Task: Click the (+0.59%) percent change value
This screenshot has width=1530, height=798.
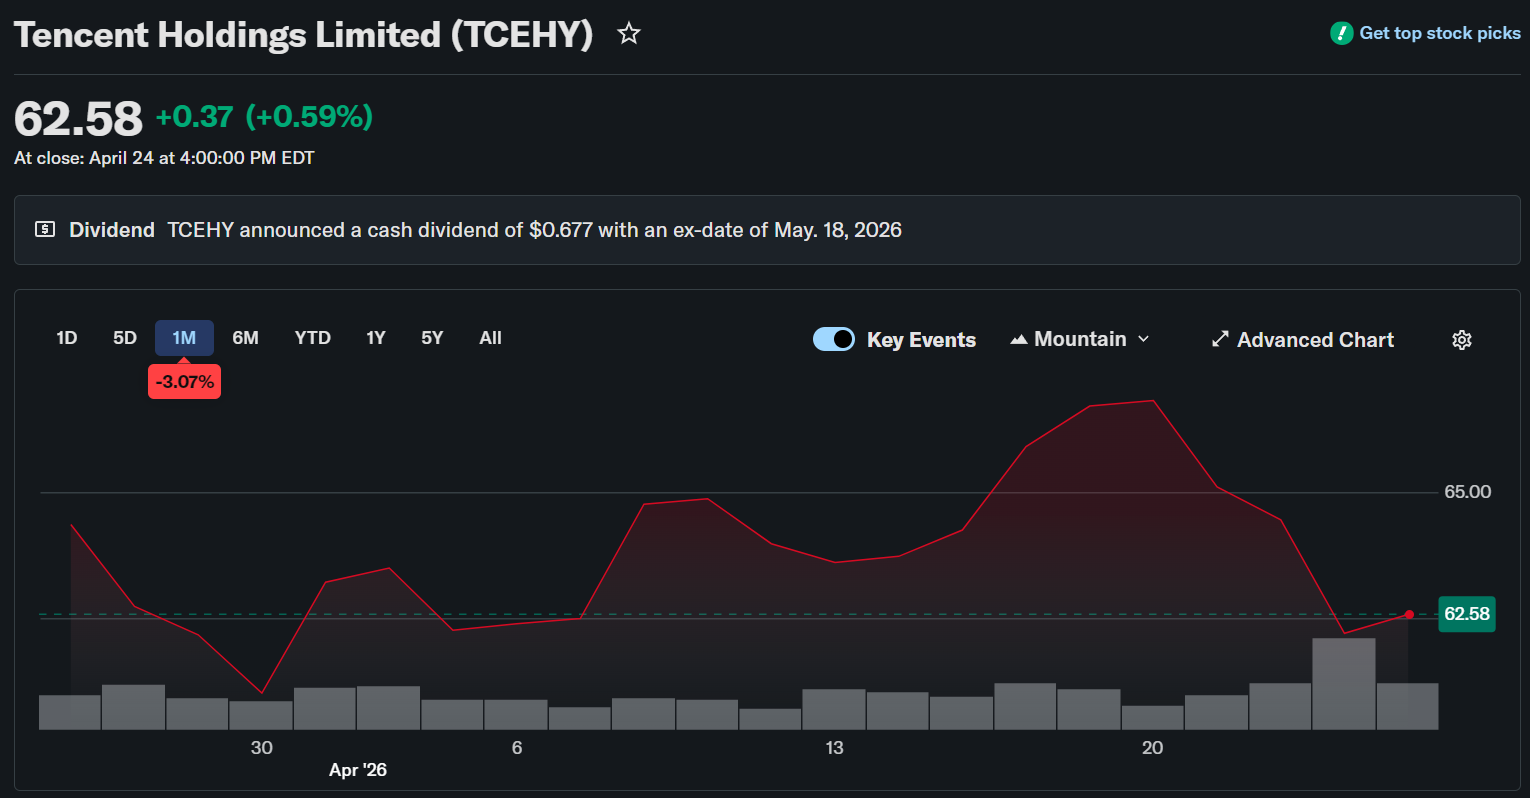Action: (309, 117)
